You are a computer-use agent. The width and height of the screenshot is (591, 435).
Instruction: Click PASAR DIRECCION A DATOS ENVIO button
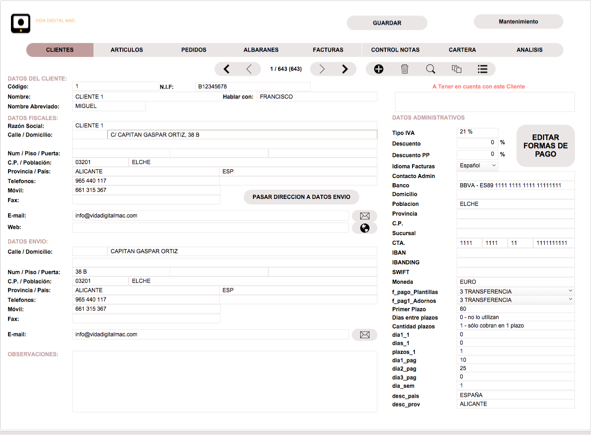[301, 197]
